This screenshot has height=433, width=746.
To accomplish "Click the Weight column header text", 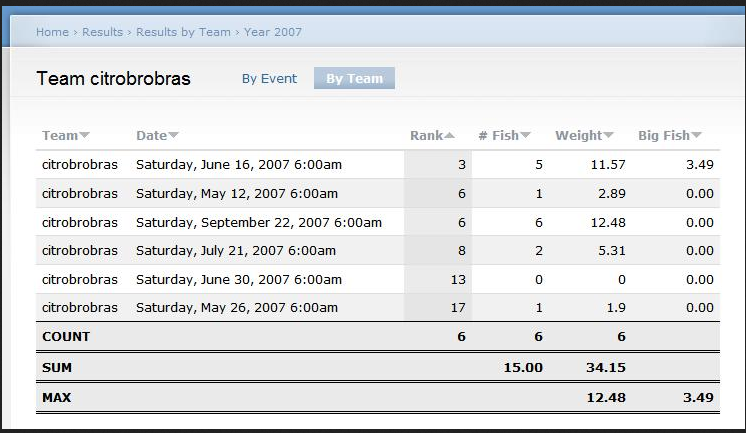I will click(x=579, y=136).
